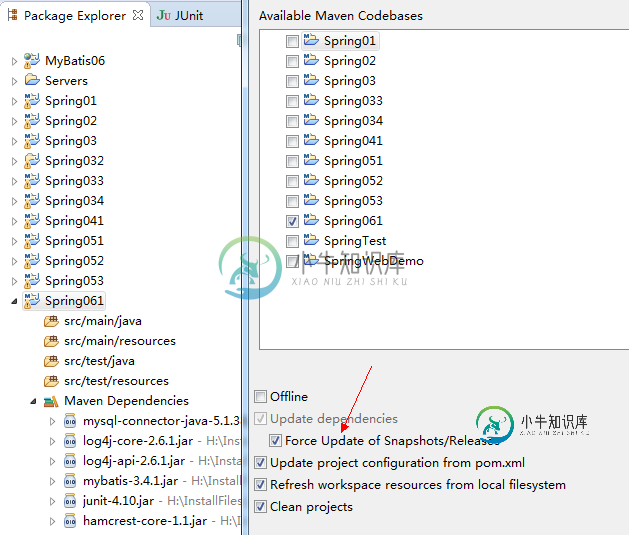Click Spring033 Maven folder icon in codebases list
This screenshot has width=629, height=535.
[311, 99]
